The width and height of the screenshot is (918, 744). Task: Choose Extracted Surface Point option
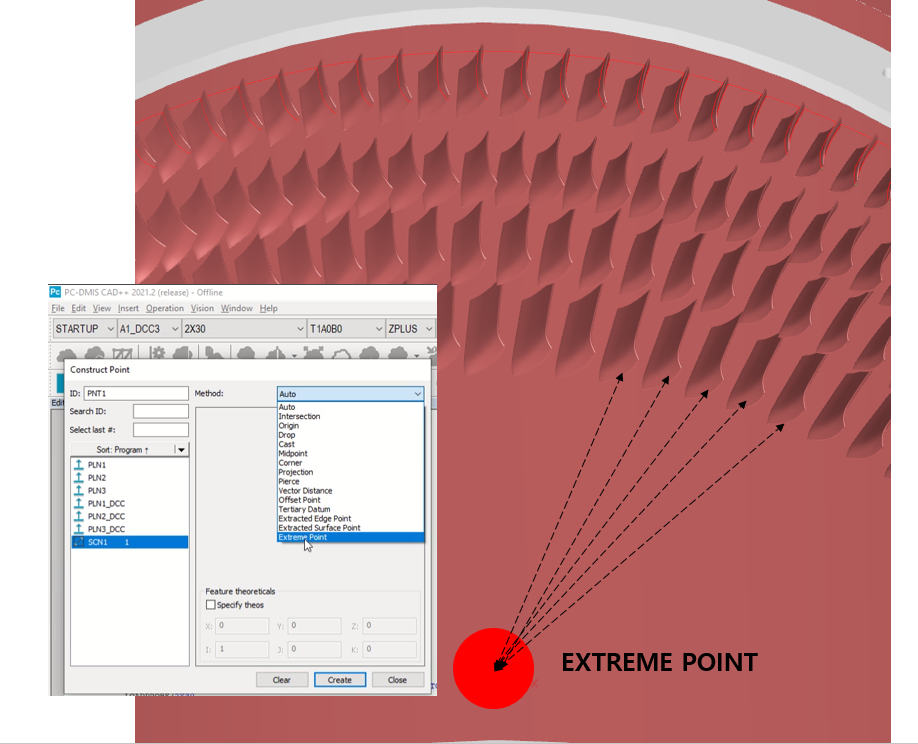[350, 528]
